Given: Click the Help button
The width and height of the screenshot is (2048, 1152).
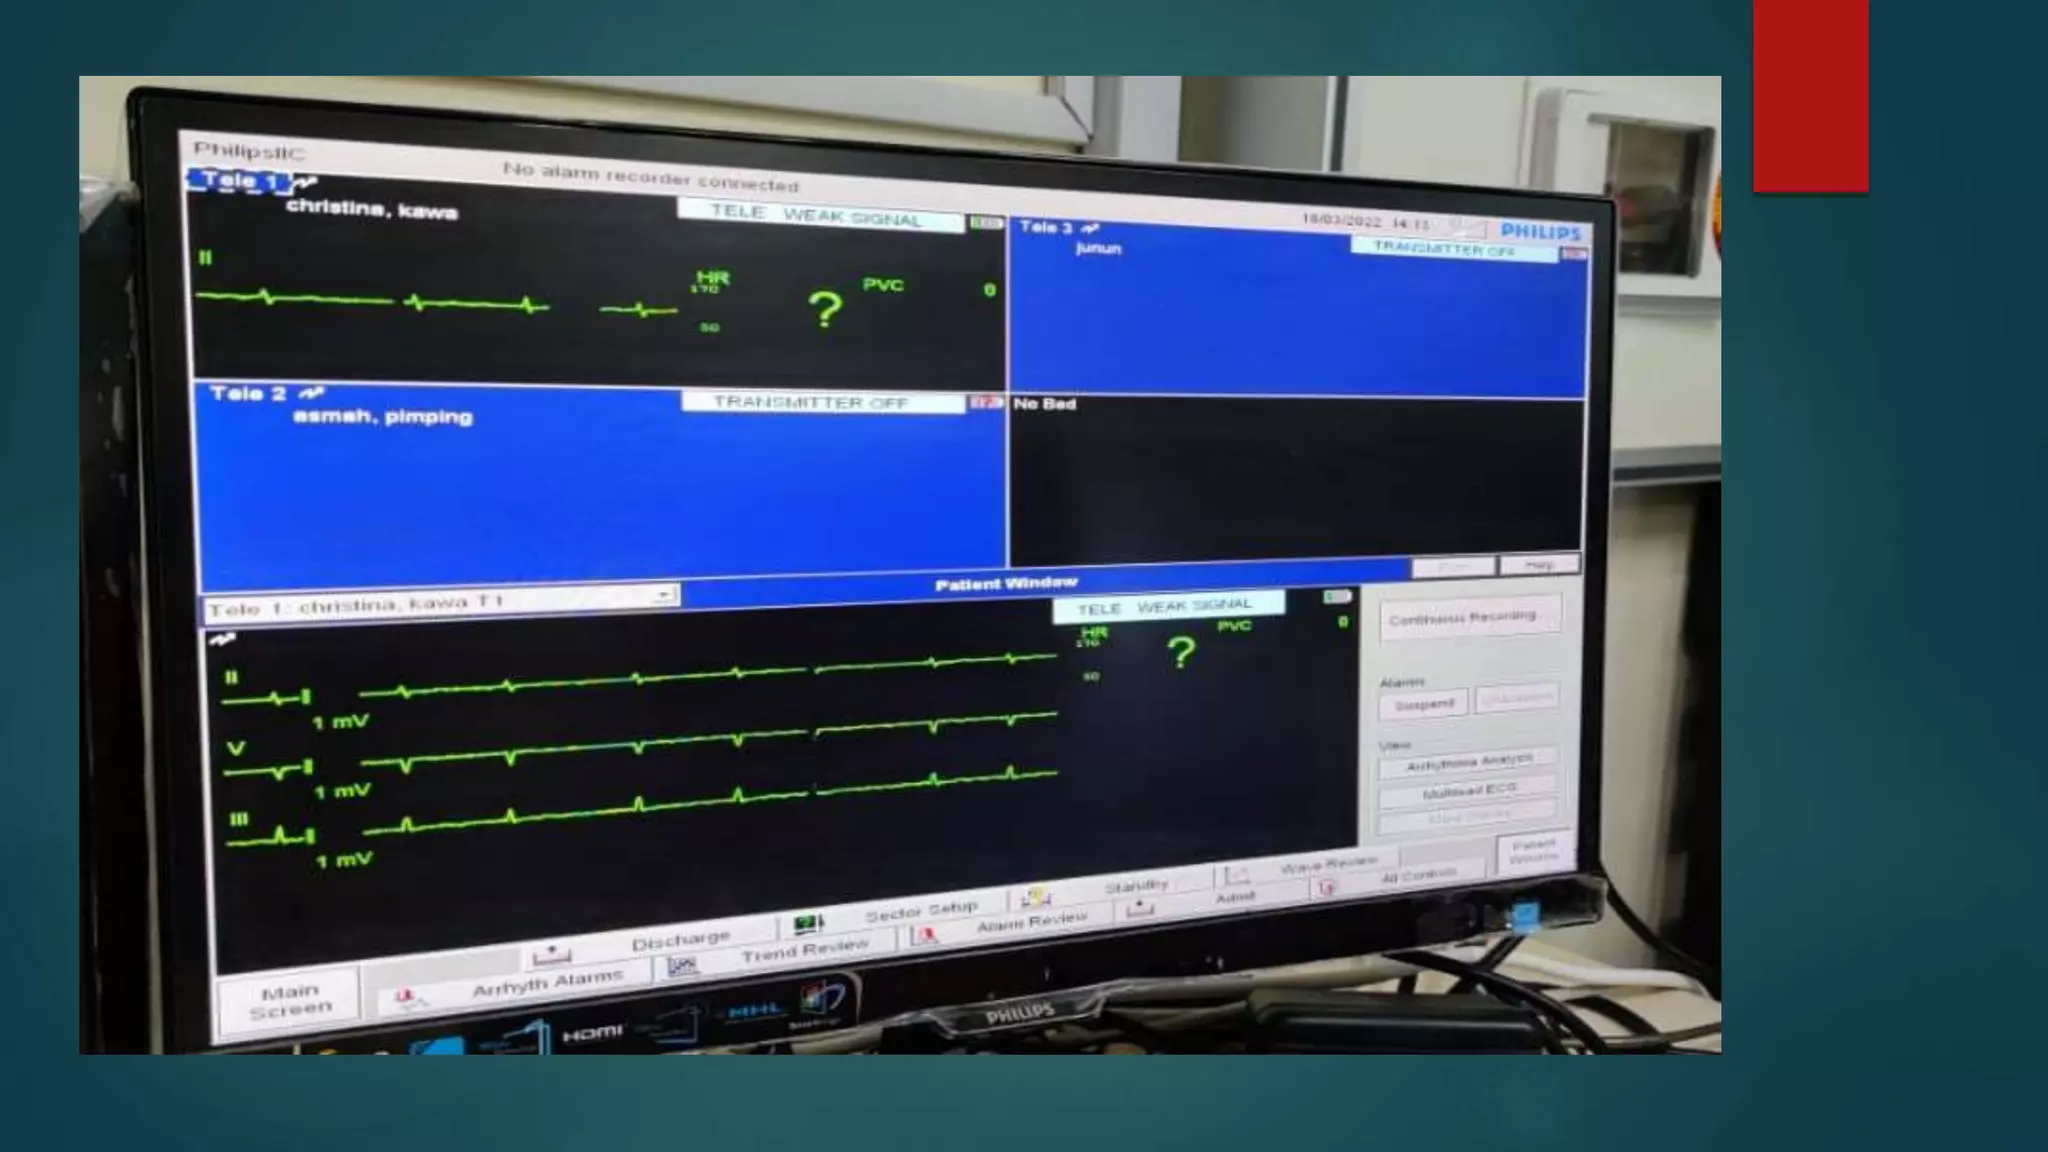Looking at the screenshot, I should coord(1538,566).
